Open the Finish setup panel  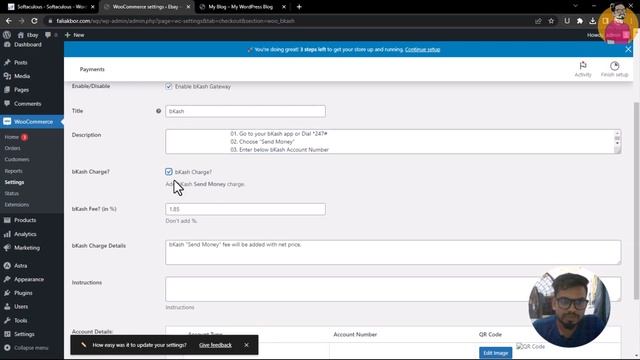614,69
